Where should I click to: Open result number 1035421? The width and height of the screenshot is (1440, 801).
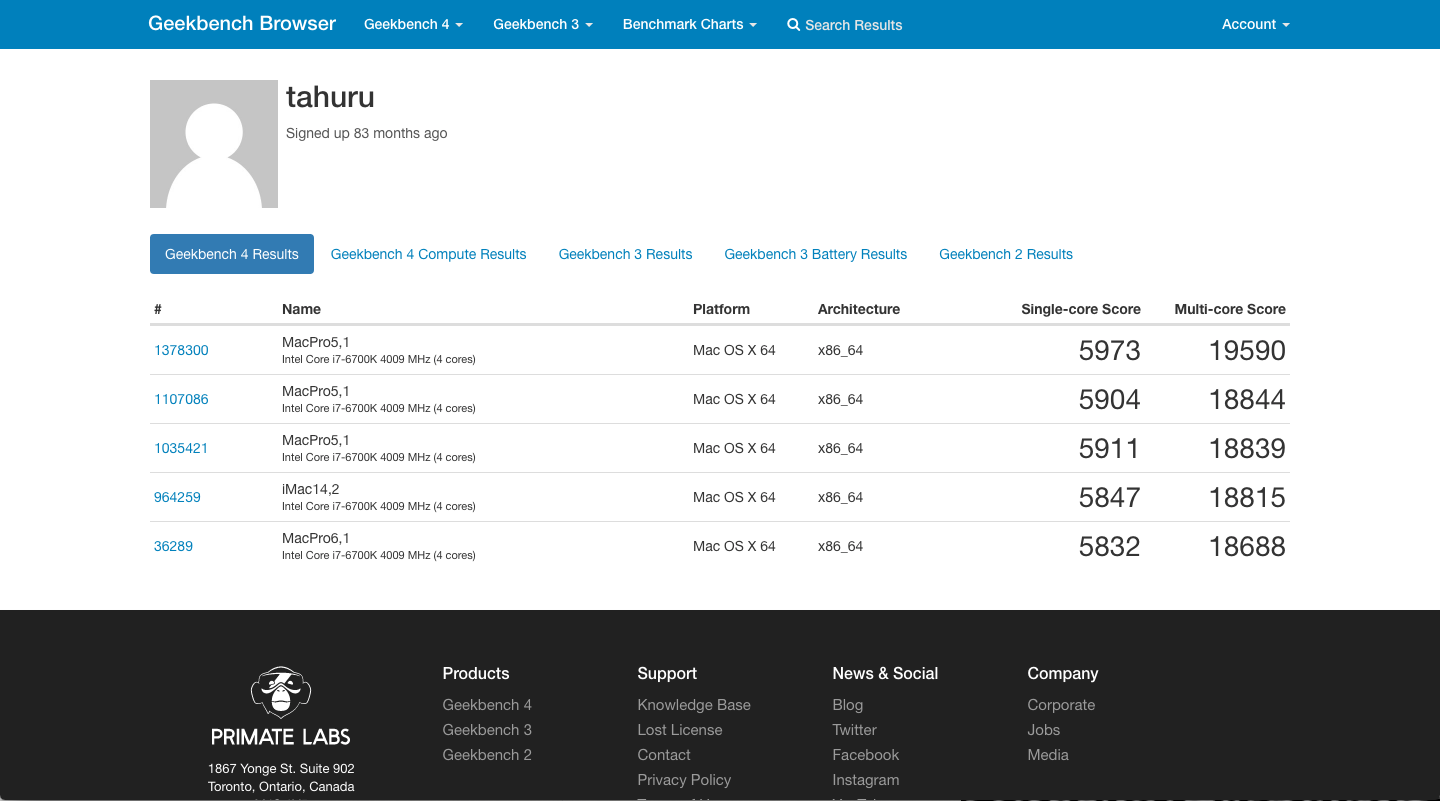pyautogui.click(x=181, y=448)
